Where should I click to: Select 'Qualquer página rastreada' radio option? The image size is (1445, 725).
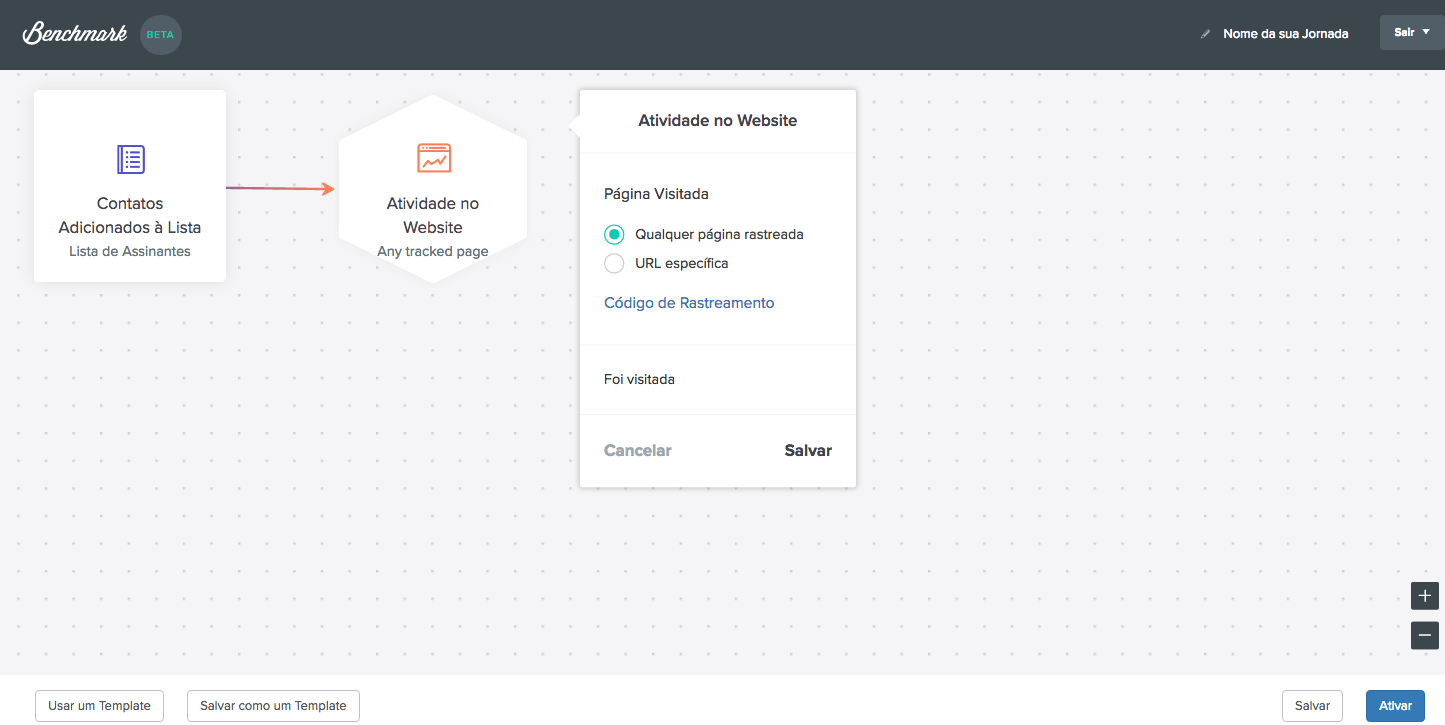[614, 235]
